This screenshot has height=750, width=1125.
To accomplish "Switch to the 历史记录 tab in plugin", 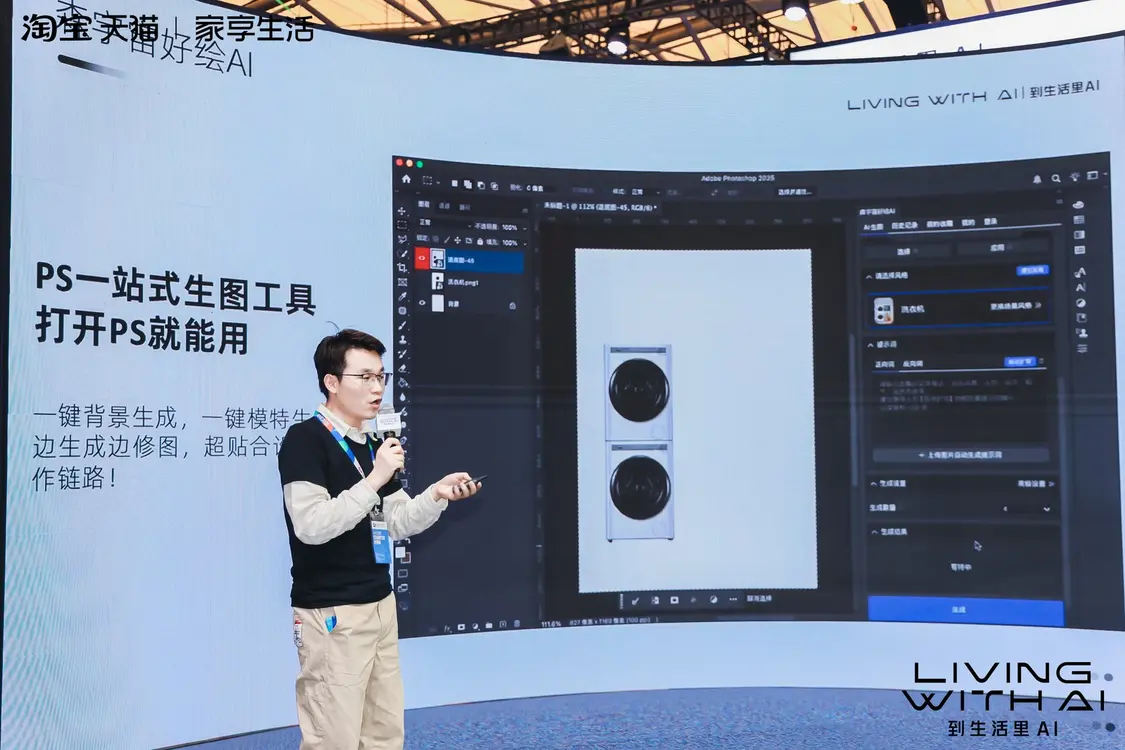I will pyautogui.click(x=903, y=225).
